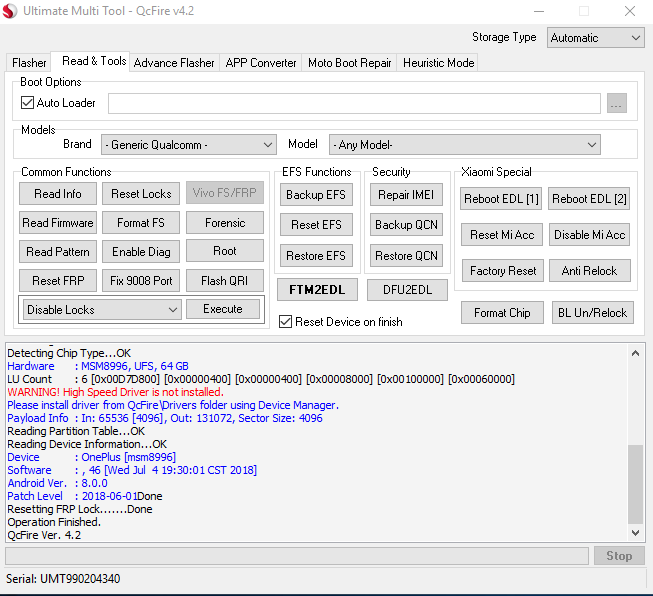Click the Restore EFS button

click(x=316, y=256)
